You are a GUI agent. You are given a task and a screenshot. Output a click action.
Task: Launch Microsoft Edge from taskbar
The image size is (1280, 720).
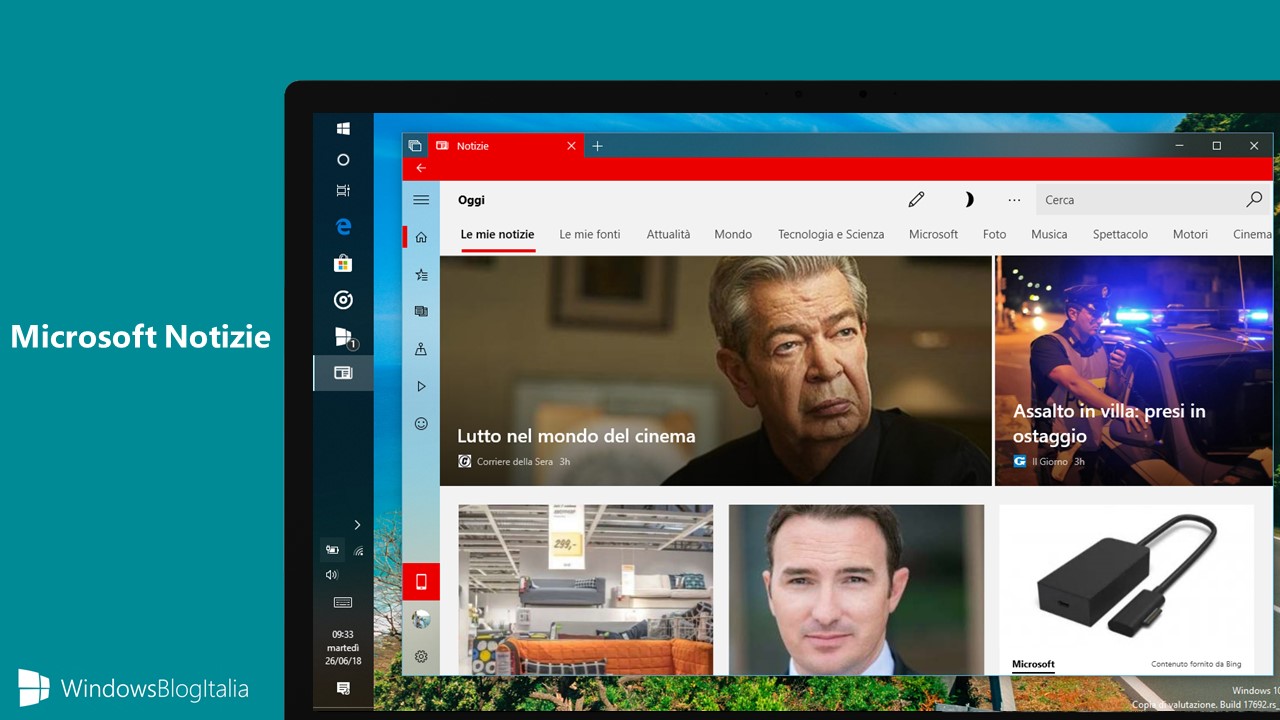click(343, 227)
